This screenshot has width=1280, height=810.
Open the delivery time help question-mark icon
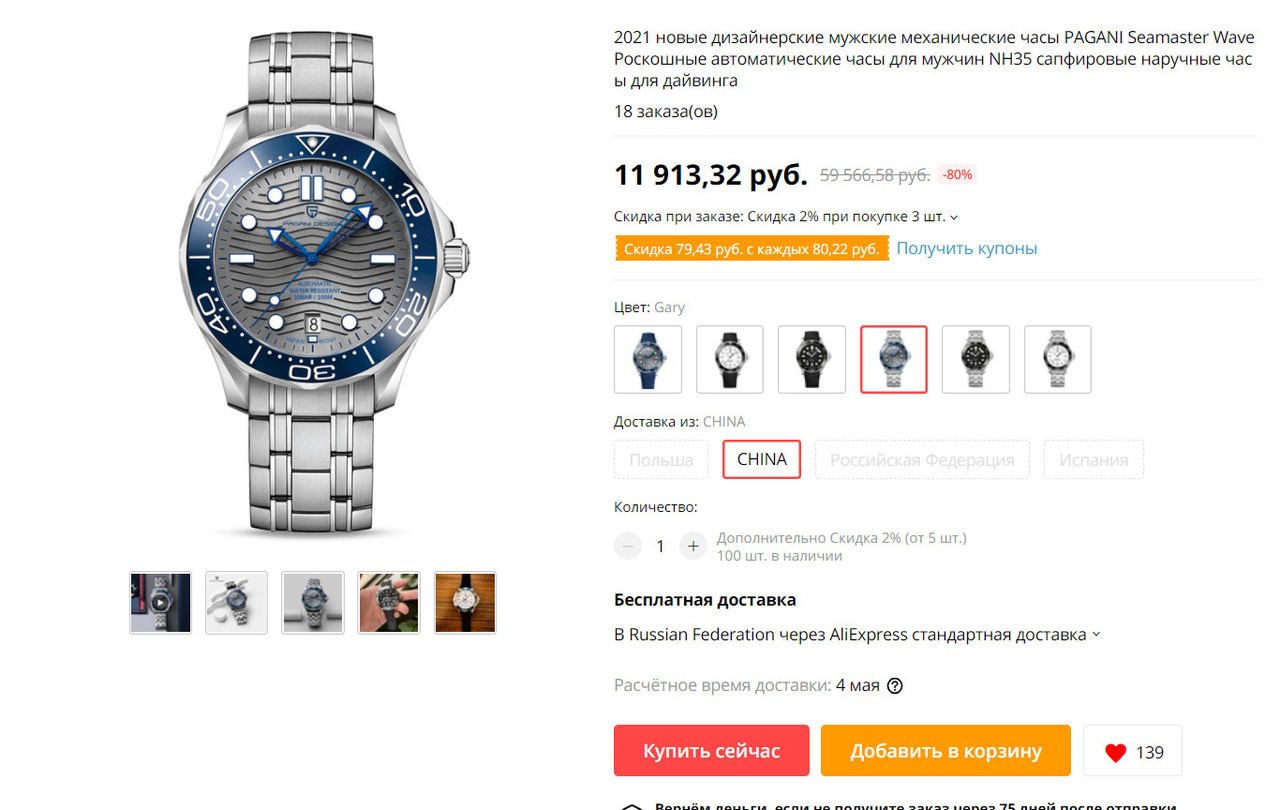click(895, 686)
